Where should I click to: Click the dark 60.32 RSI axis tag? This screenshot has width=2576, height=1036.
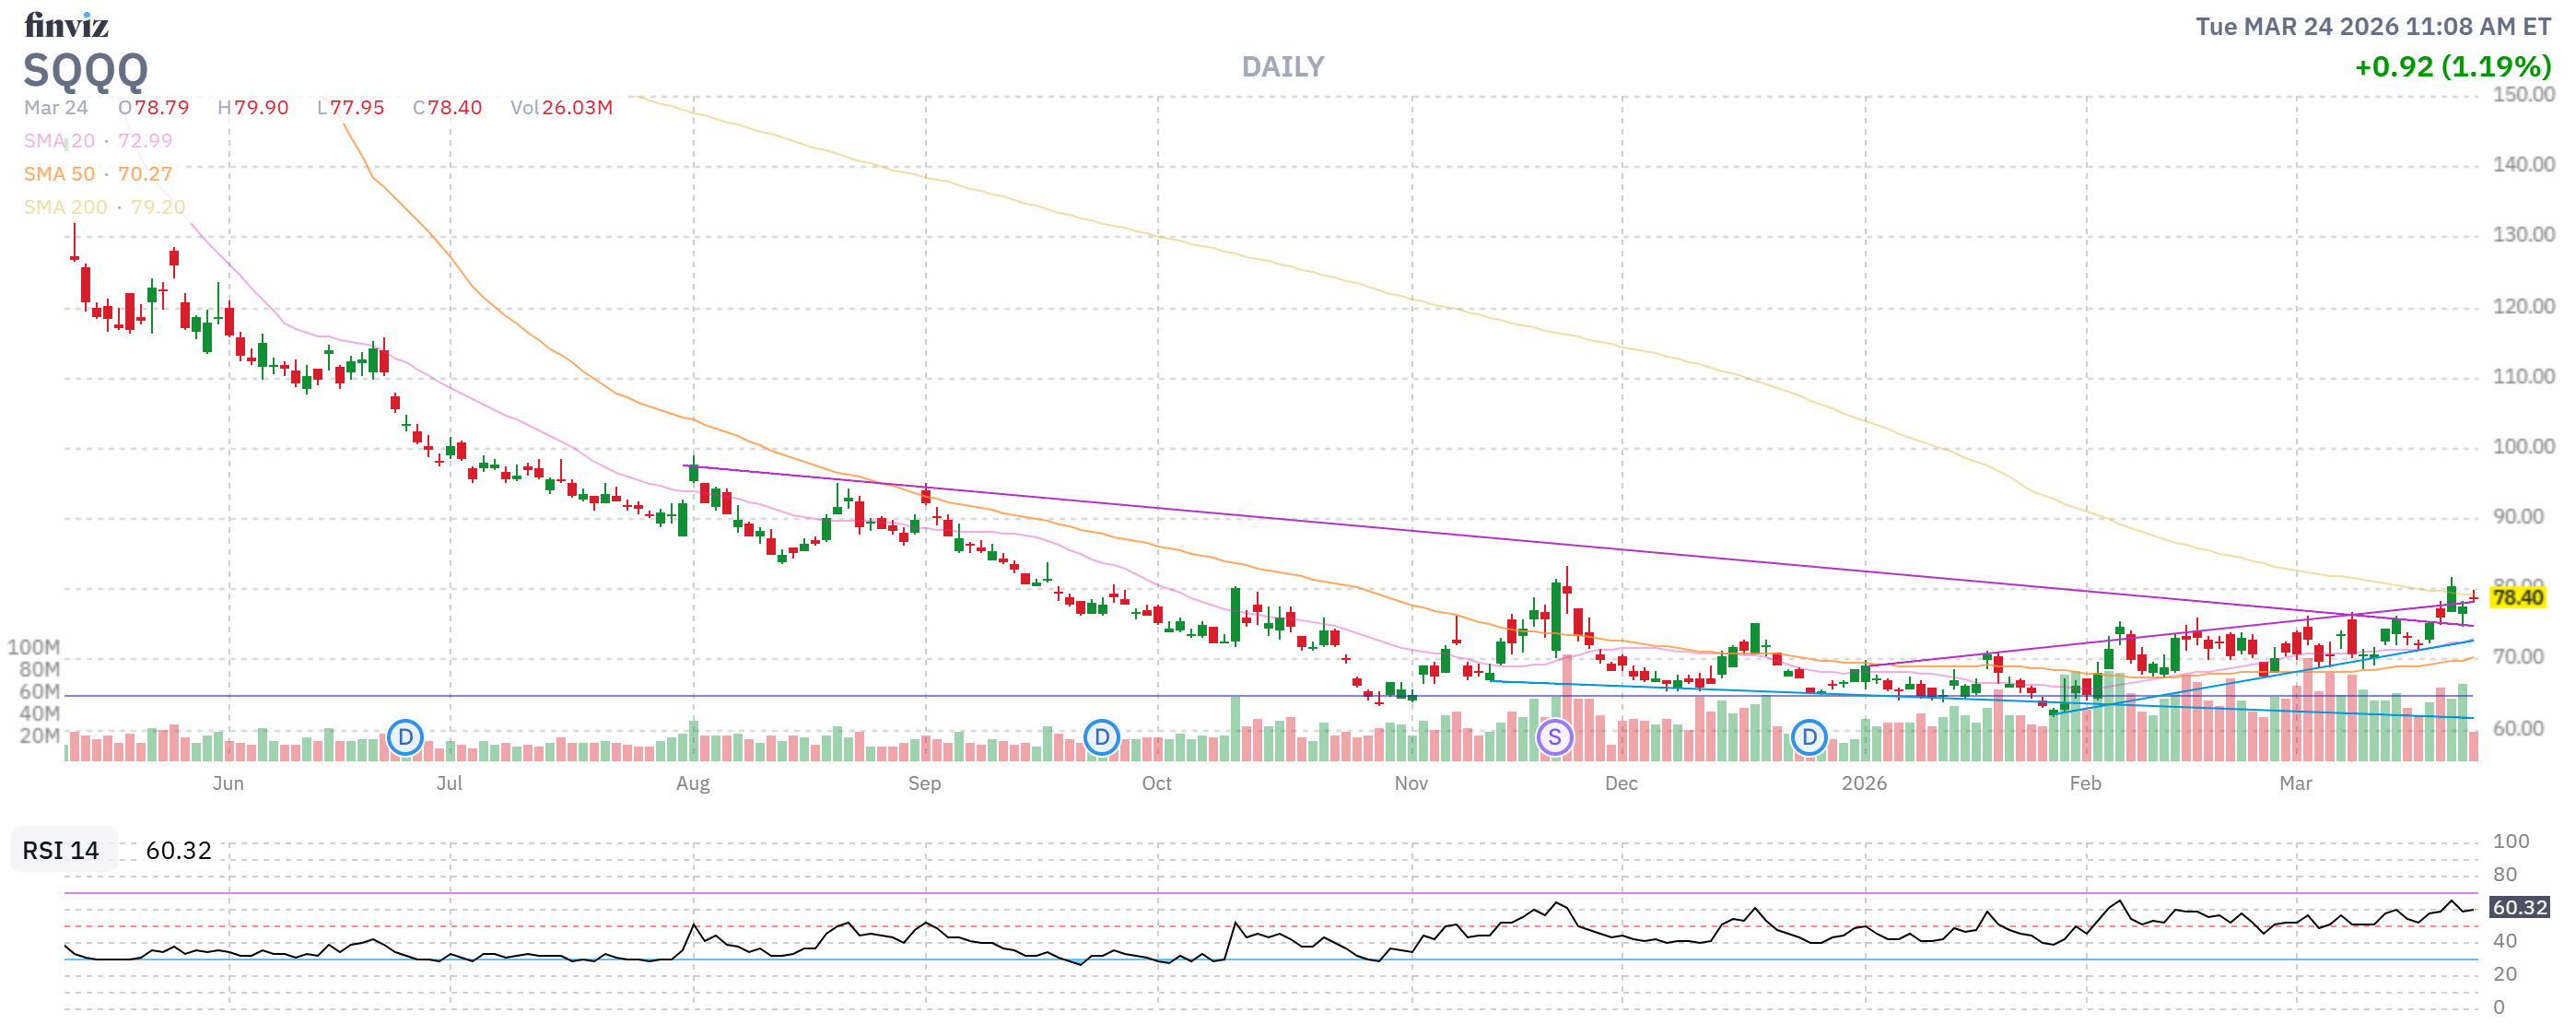click(x=2519, y=907)
